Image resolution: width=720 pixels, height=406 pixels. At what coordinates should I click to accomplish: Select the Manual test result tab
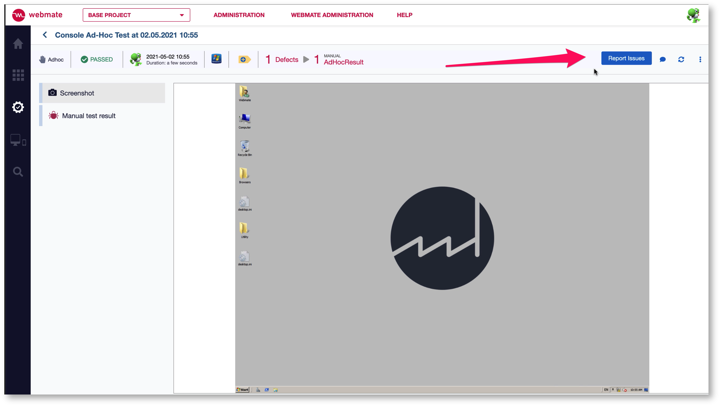pos(102,116)
